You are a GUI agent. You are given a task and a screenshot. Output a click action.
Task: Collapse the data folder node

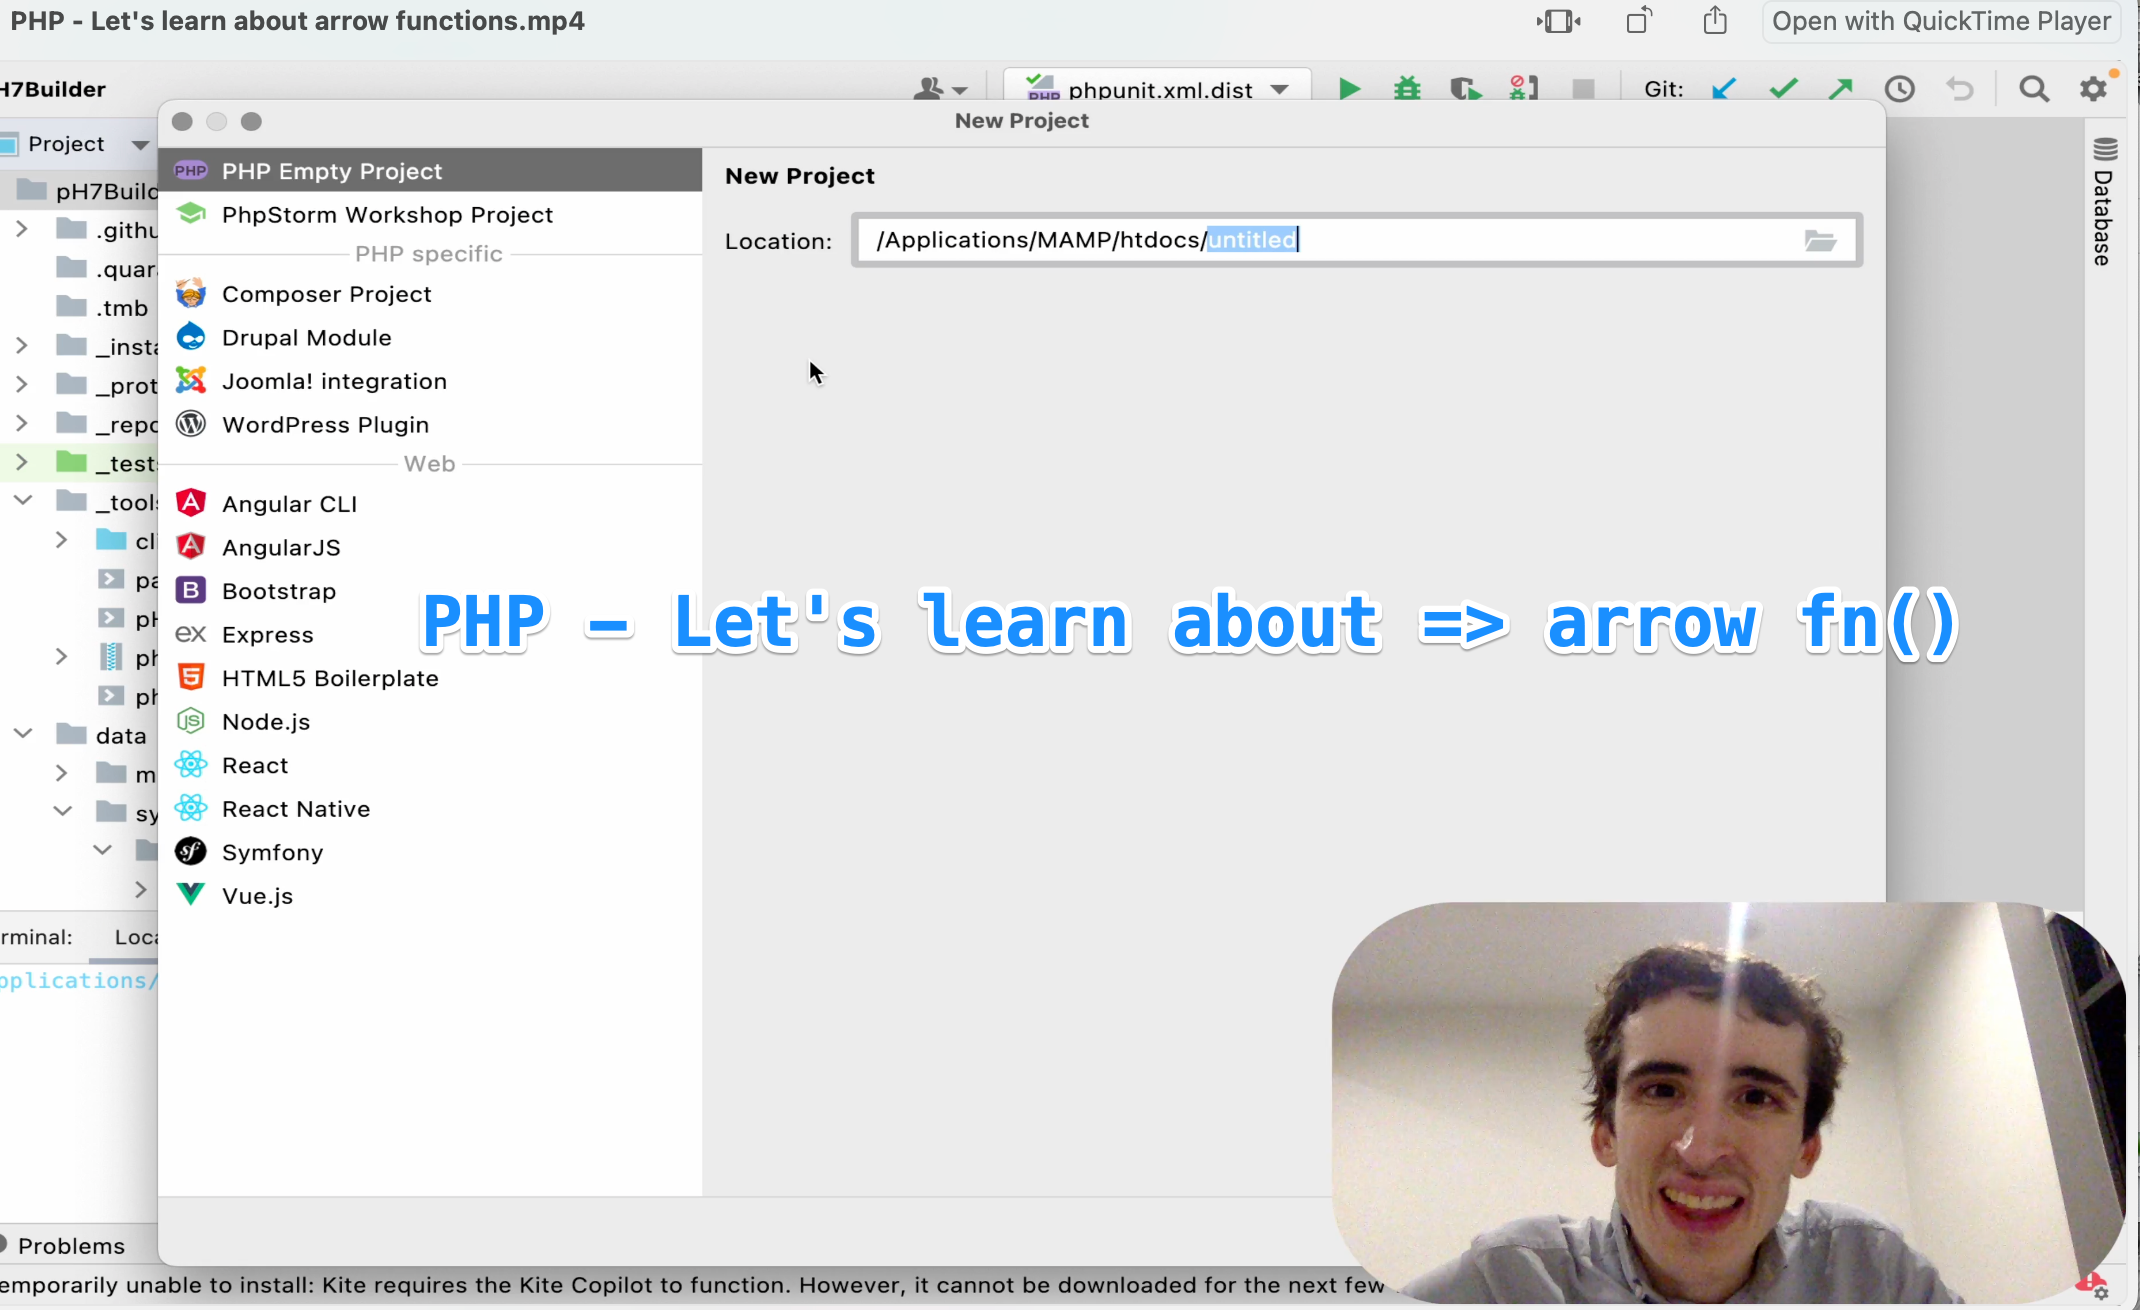point(22,735)
